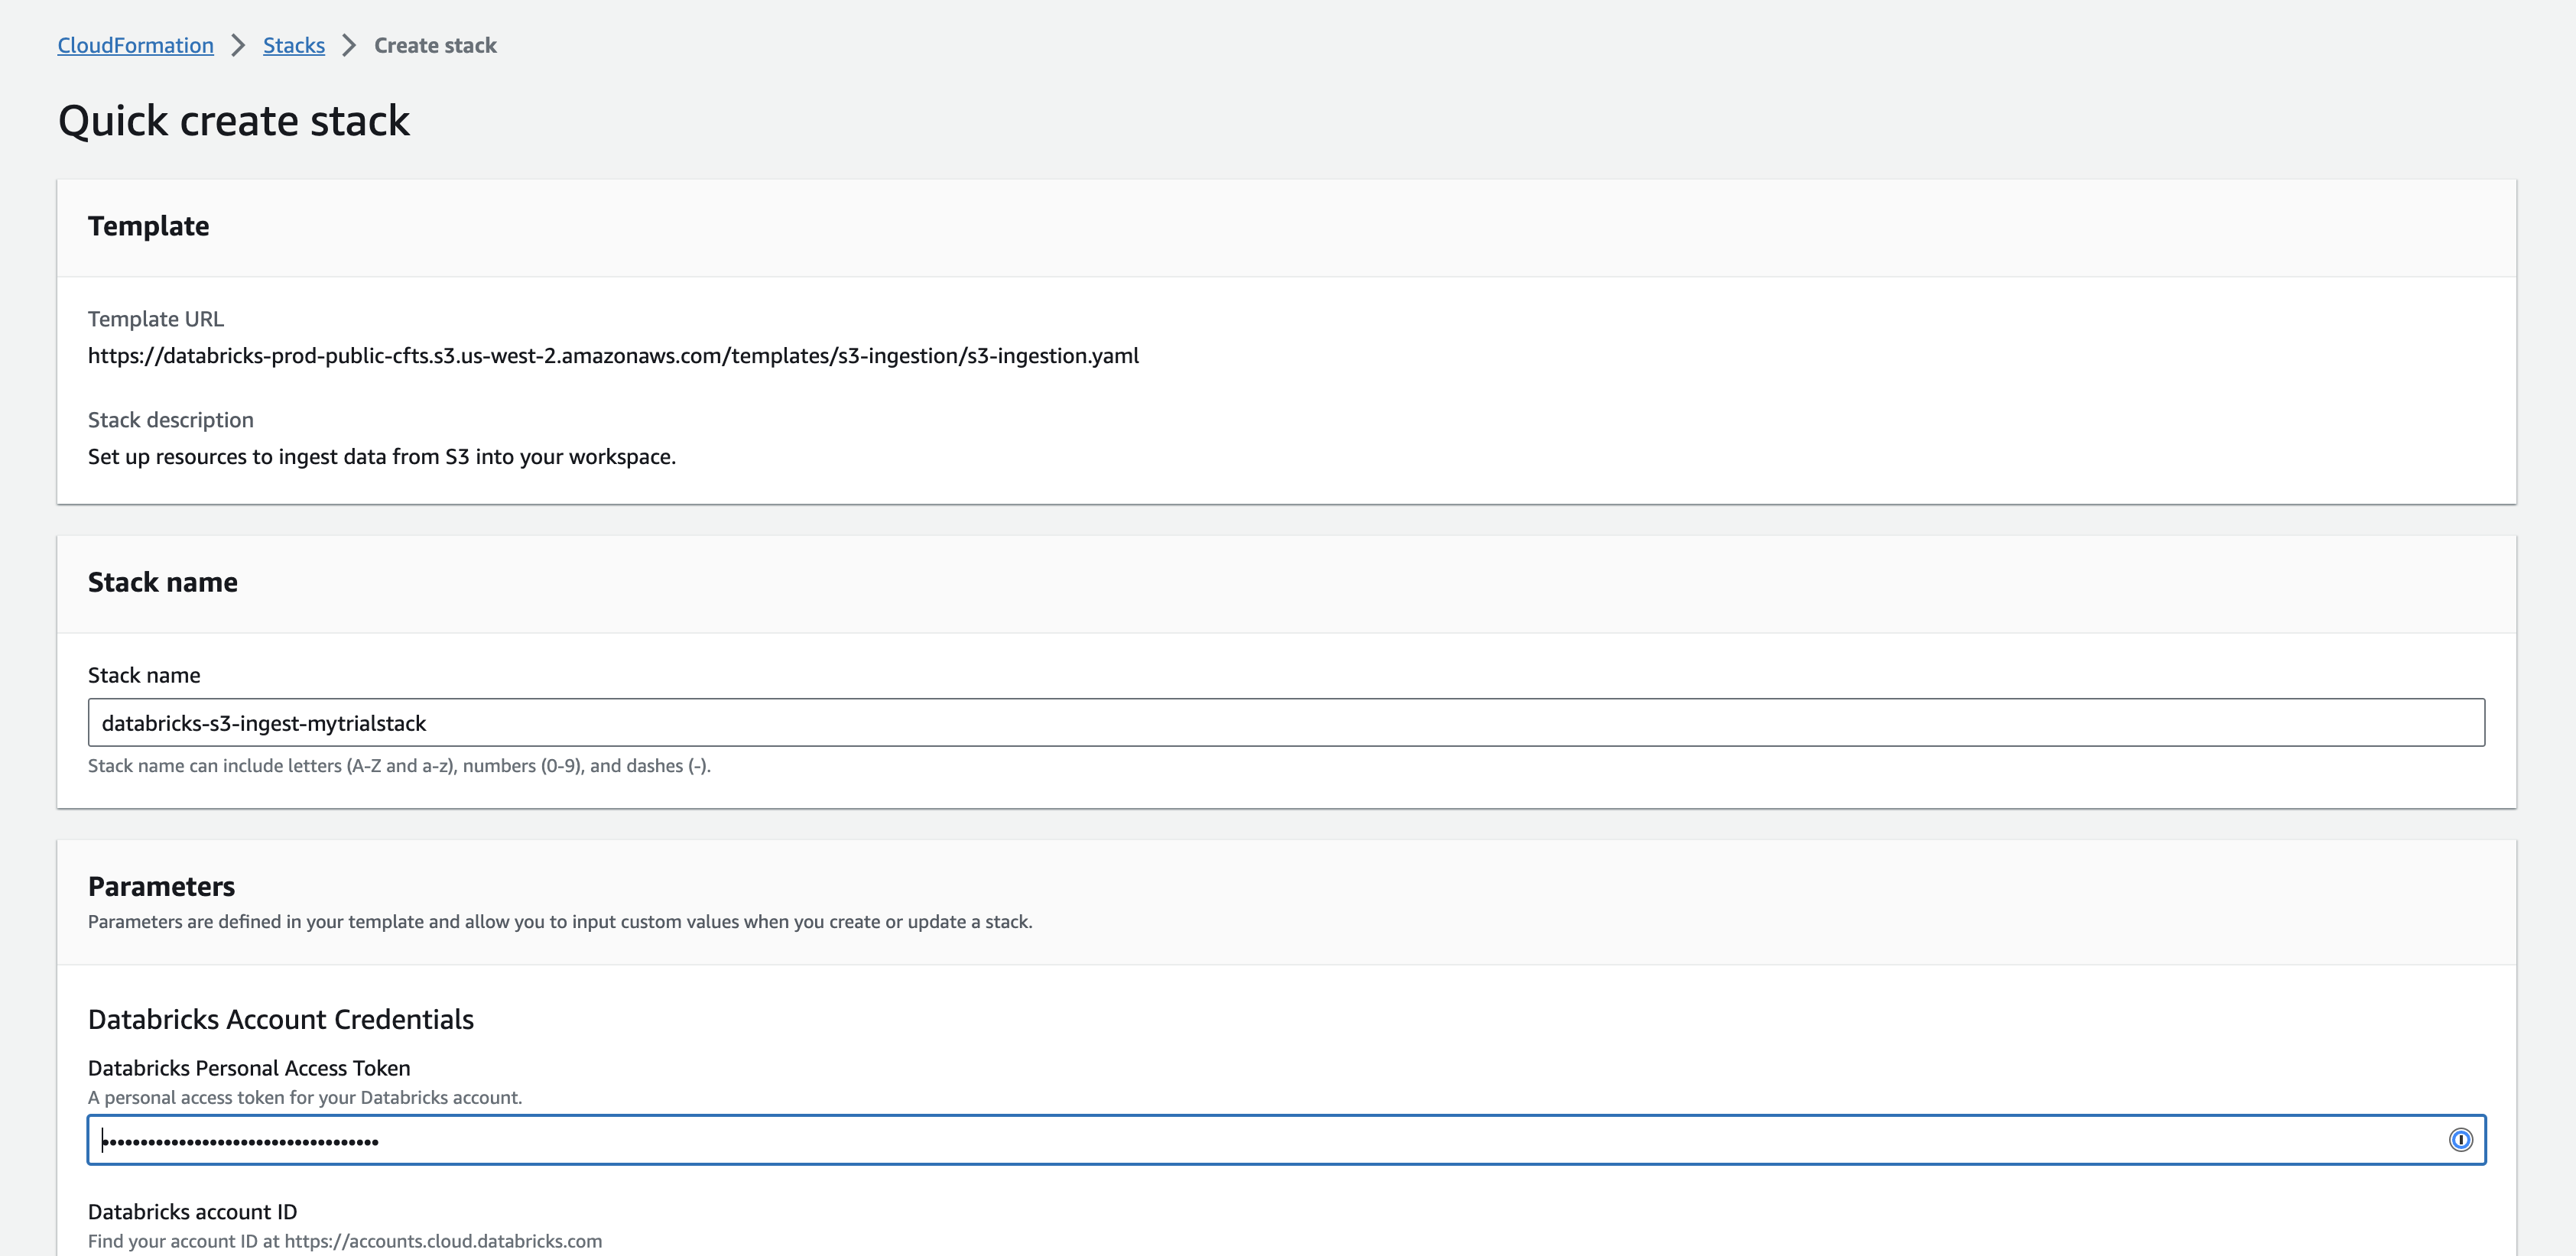Click the Databricks Personal Access Token label

[x=248, y=1068]
